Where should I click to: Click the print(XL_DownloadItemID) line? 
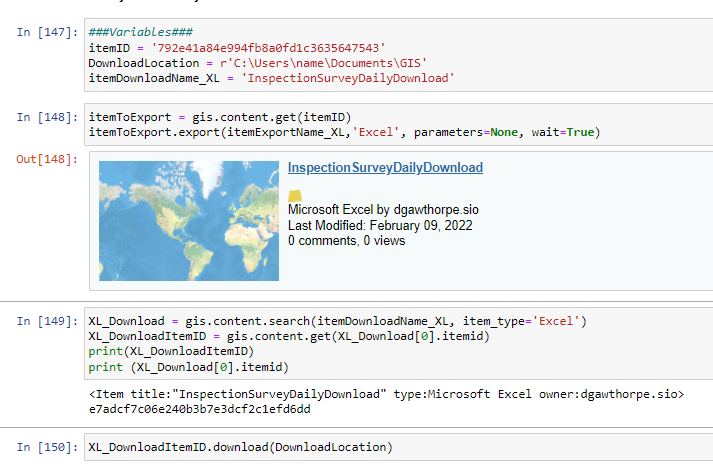tap(170, 351)
